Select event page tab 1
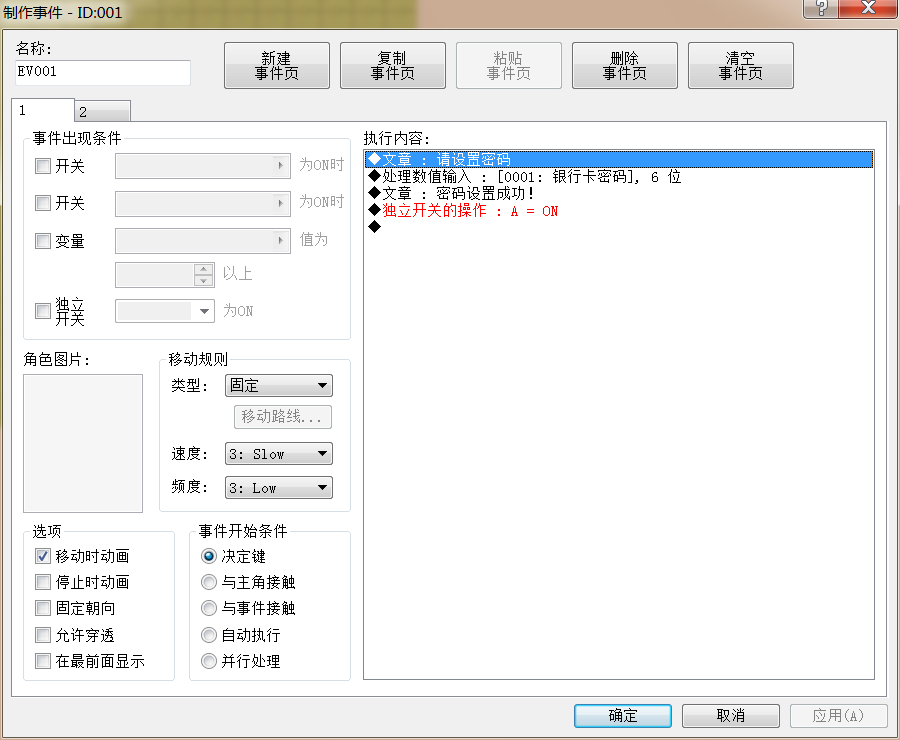The height and width of the screenshot is (740, 900). click(x=42, y=110)
